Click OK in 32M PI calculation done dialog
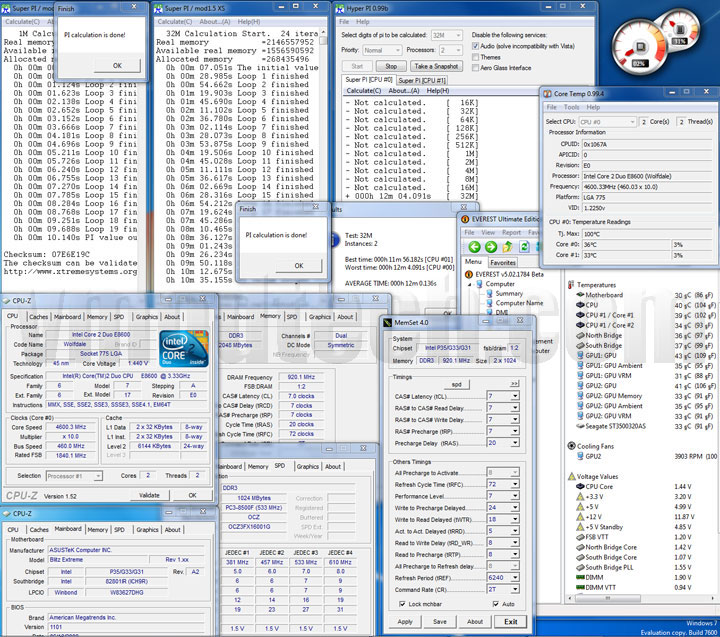Screen dimensions: 720x637 [299, 265]
